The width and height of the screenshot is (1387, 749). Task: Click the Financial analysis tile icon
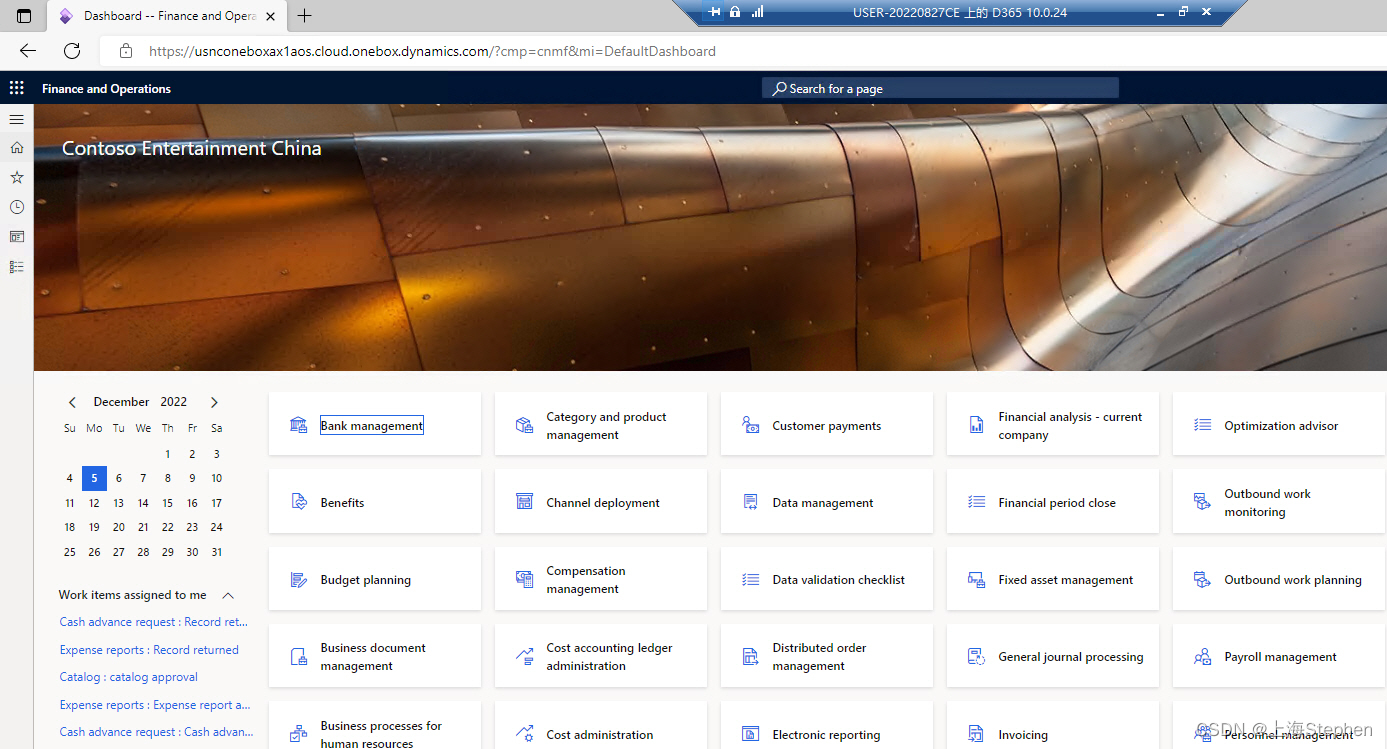click(x=976, y=425)
